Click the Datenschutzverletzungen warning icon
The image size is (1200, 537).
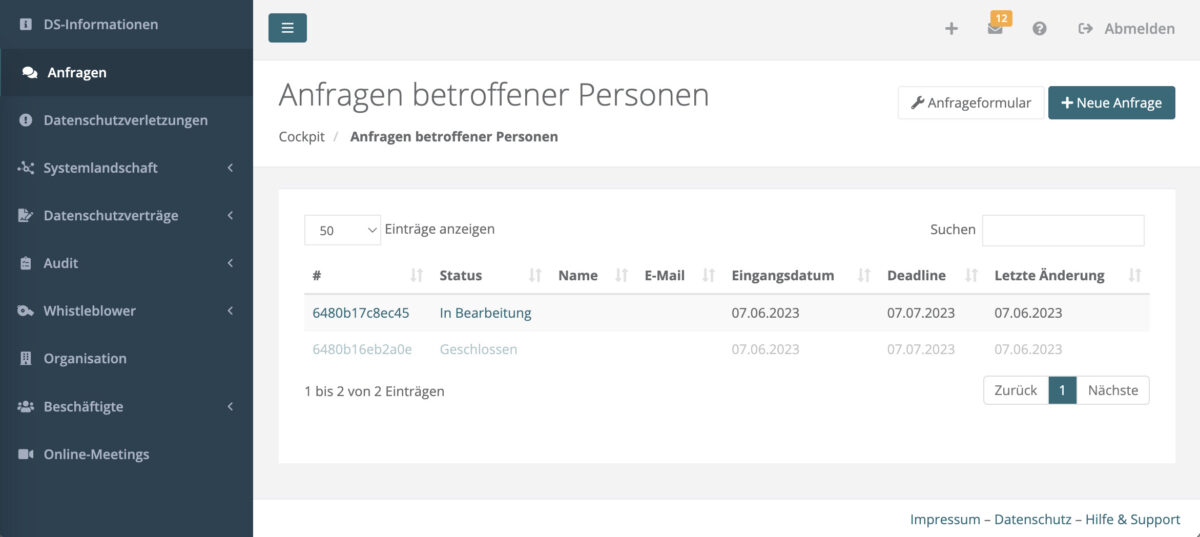(x=26, y=120)
